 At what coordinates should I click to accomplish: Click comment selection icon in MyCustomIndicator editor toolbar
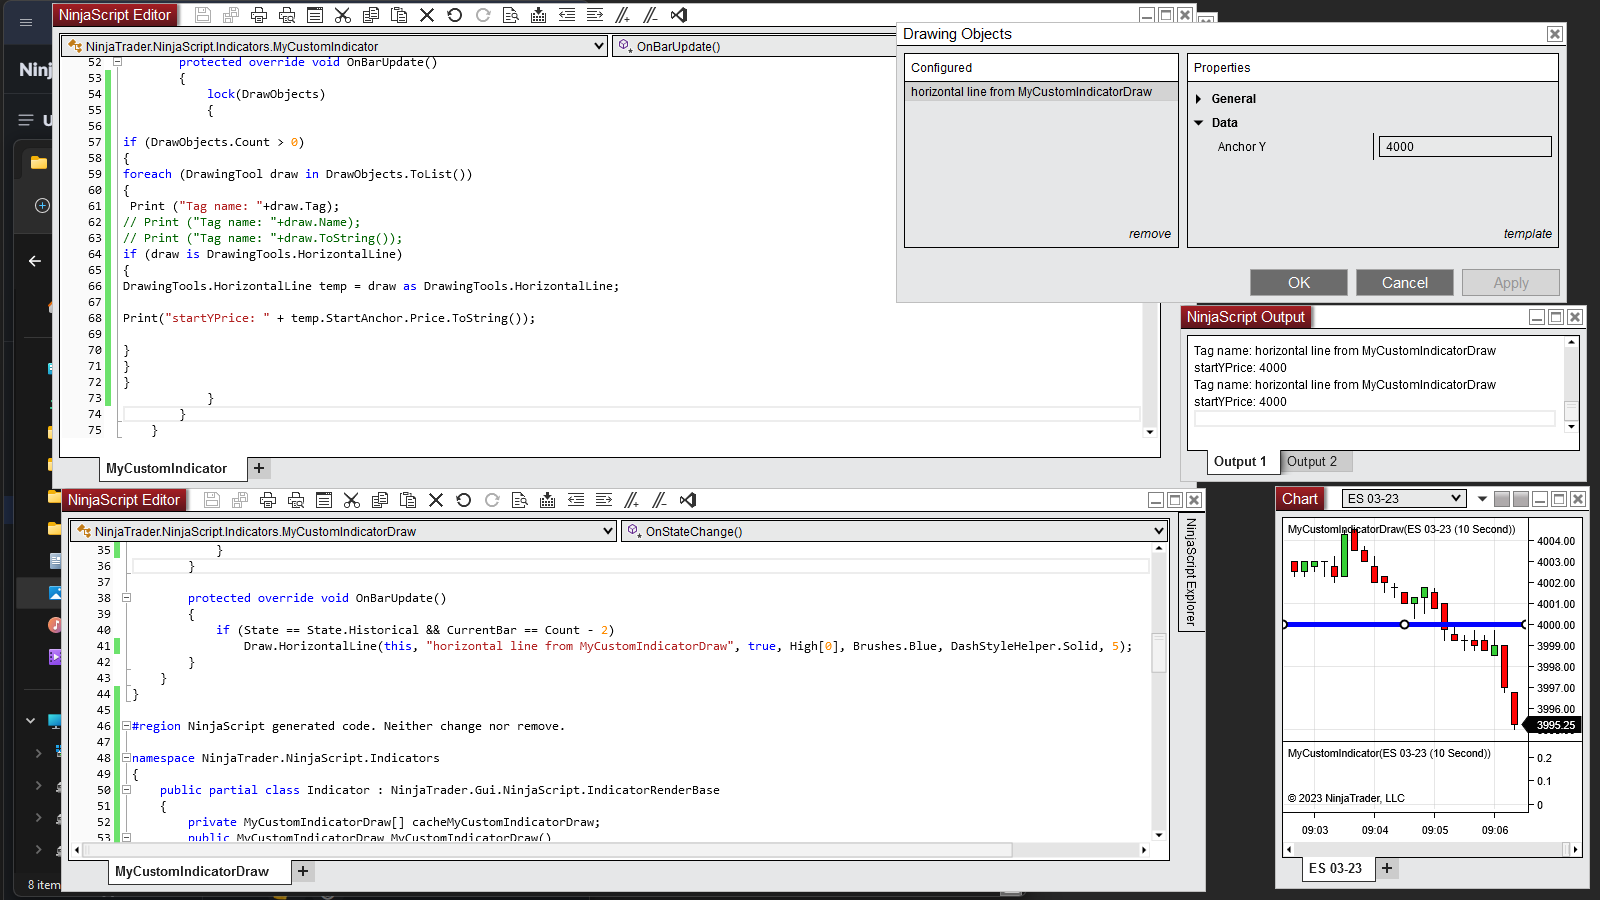click(622, 15)
